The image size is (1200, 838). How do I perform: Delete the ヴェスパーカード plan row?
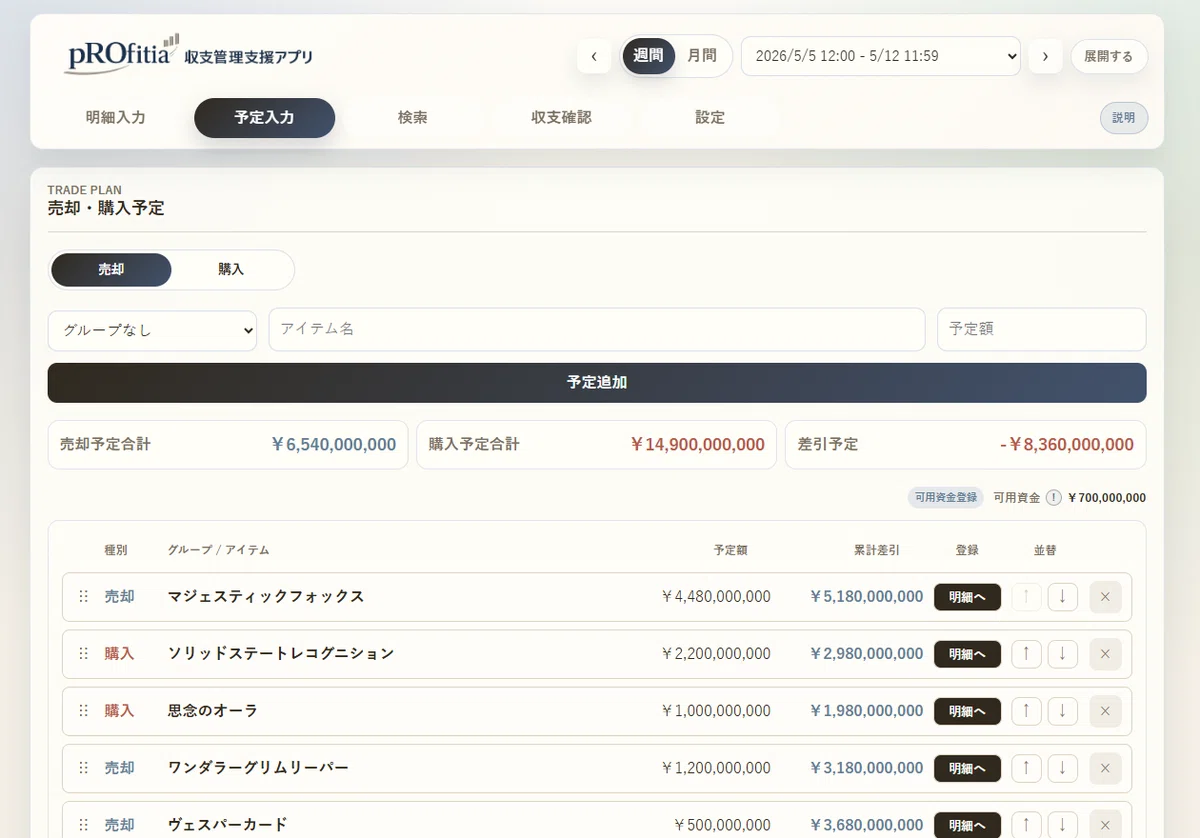coord(1105,825)
